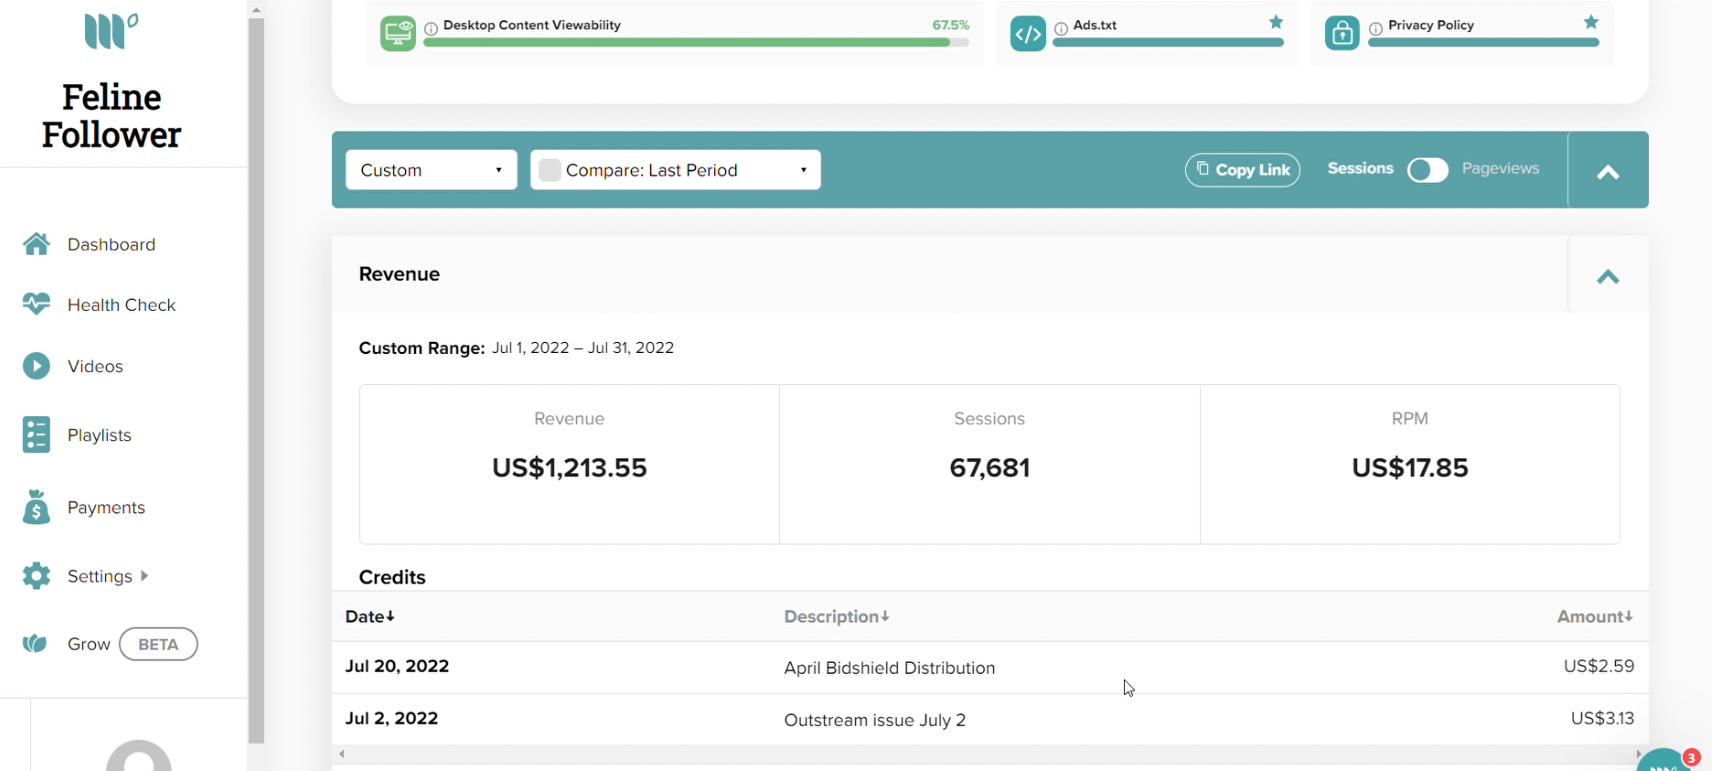The image size is (1712, 771).
Task: Click the sidebar vertical scrollbar
Action: pos(256,380)
